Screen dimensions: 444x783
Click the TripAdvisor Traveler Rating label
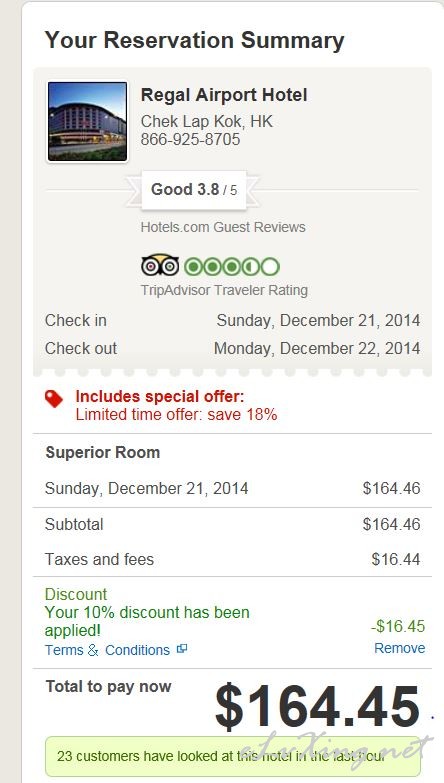(224, 290)
